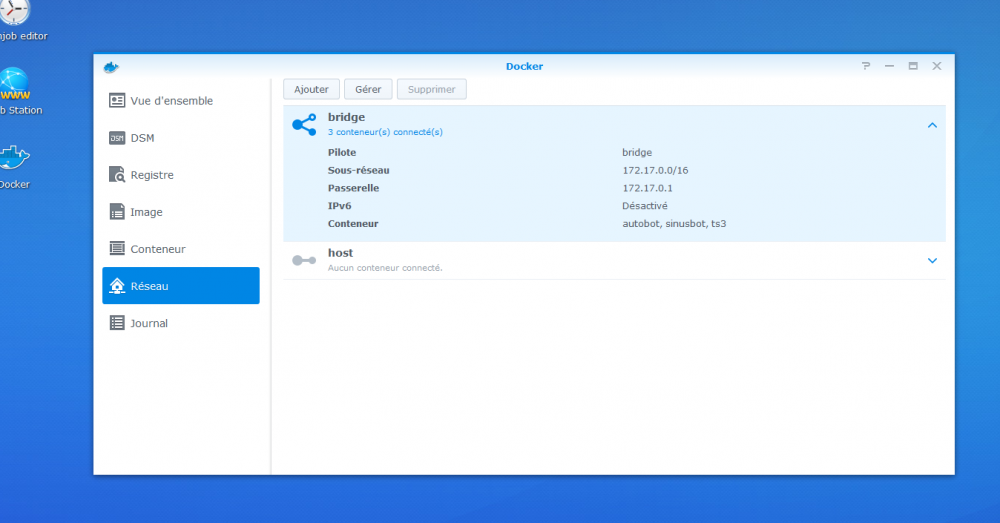Expand the host network details
Screen dimensions: 1000x523
coord(932,260)
